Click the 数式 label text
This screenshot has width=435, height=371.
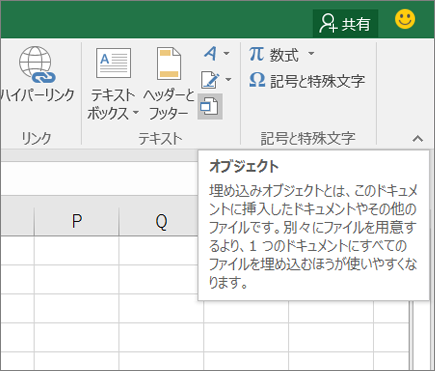coord(284,55)
